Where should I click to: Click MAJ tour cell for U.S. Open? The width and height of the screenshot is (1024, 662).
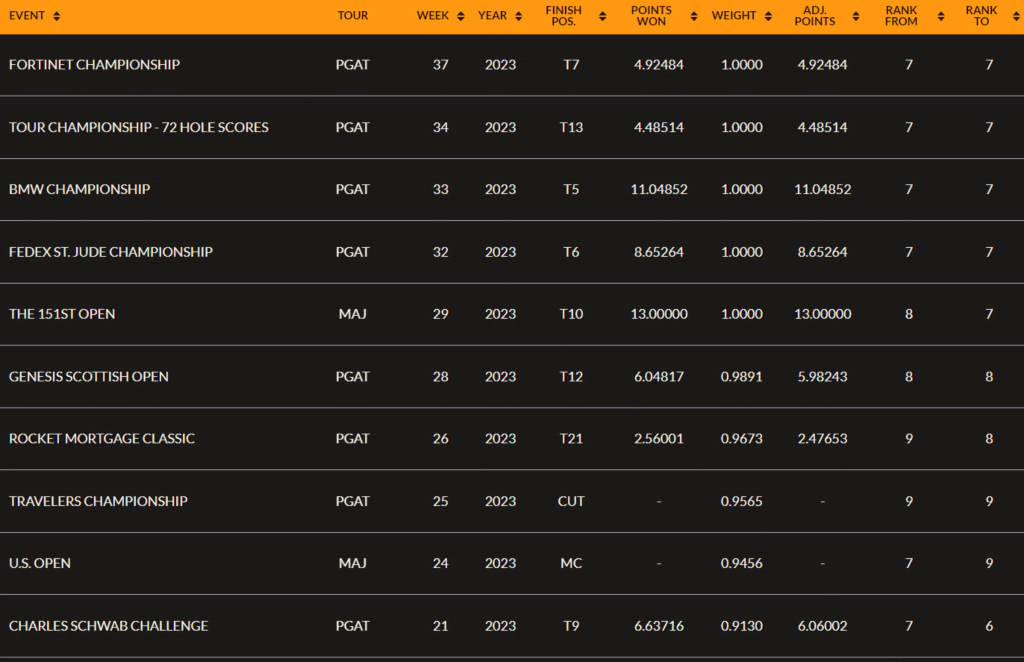coord(353,563)
